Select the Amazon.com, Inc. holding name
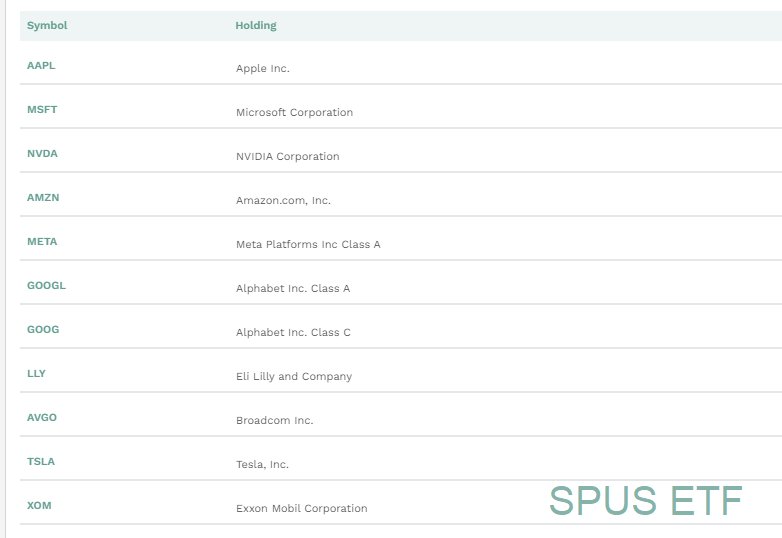 (x=283, y=200)
